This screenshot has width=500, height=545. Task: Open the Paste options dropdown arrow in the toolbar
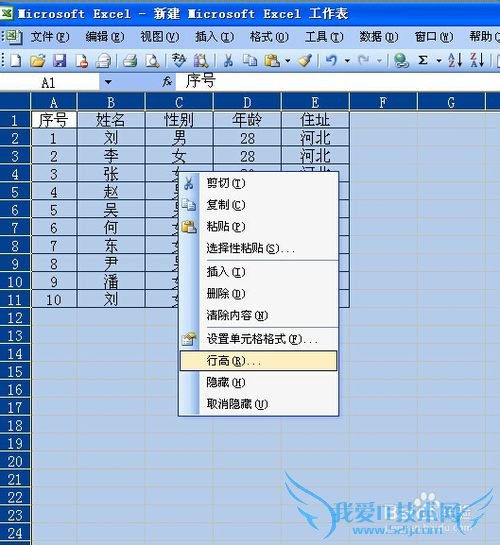[288, 61]
